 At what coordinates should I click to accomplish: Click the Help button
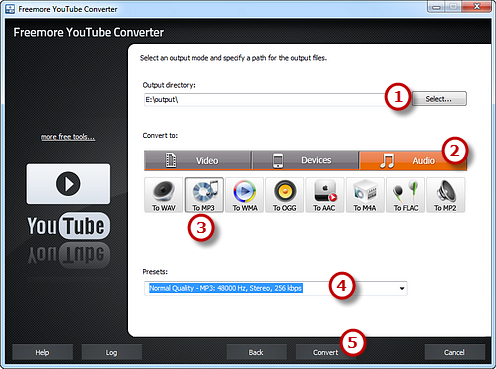[x=42, y=352]
